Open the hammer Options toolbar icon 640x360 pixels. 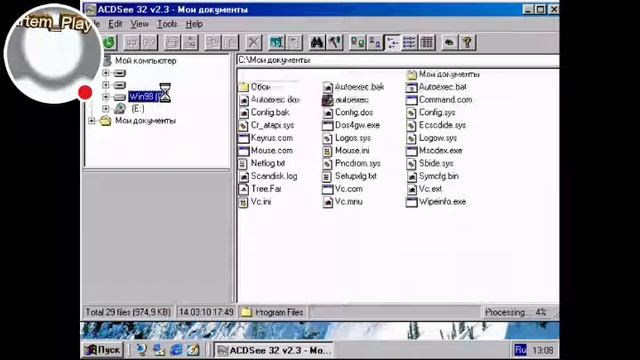334,42
